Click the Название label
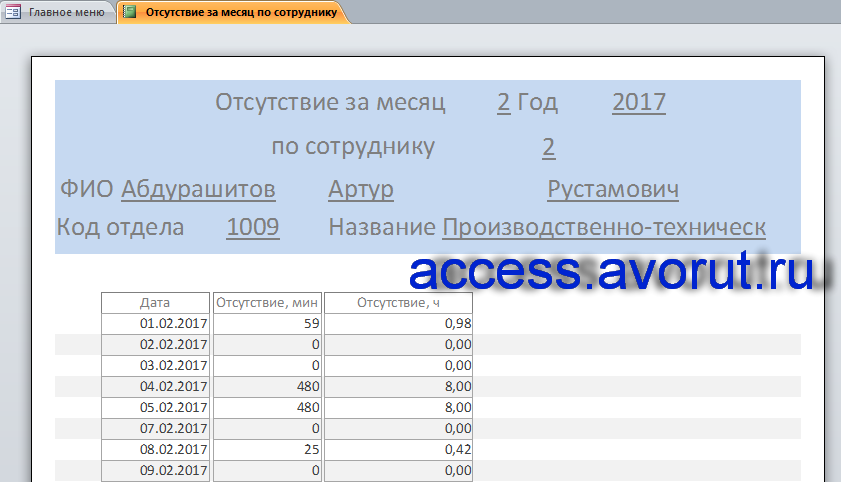This screenshot has width=841, height=482. pos(382,227)
